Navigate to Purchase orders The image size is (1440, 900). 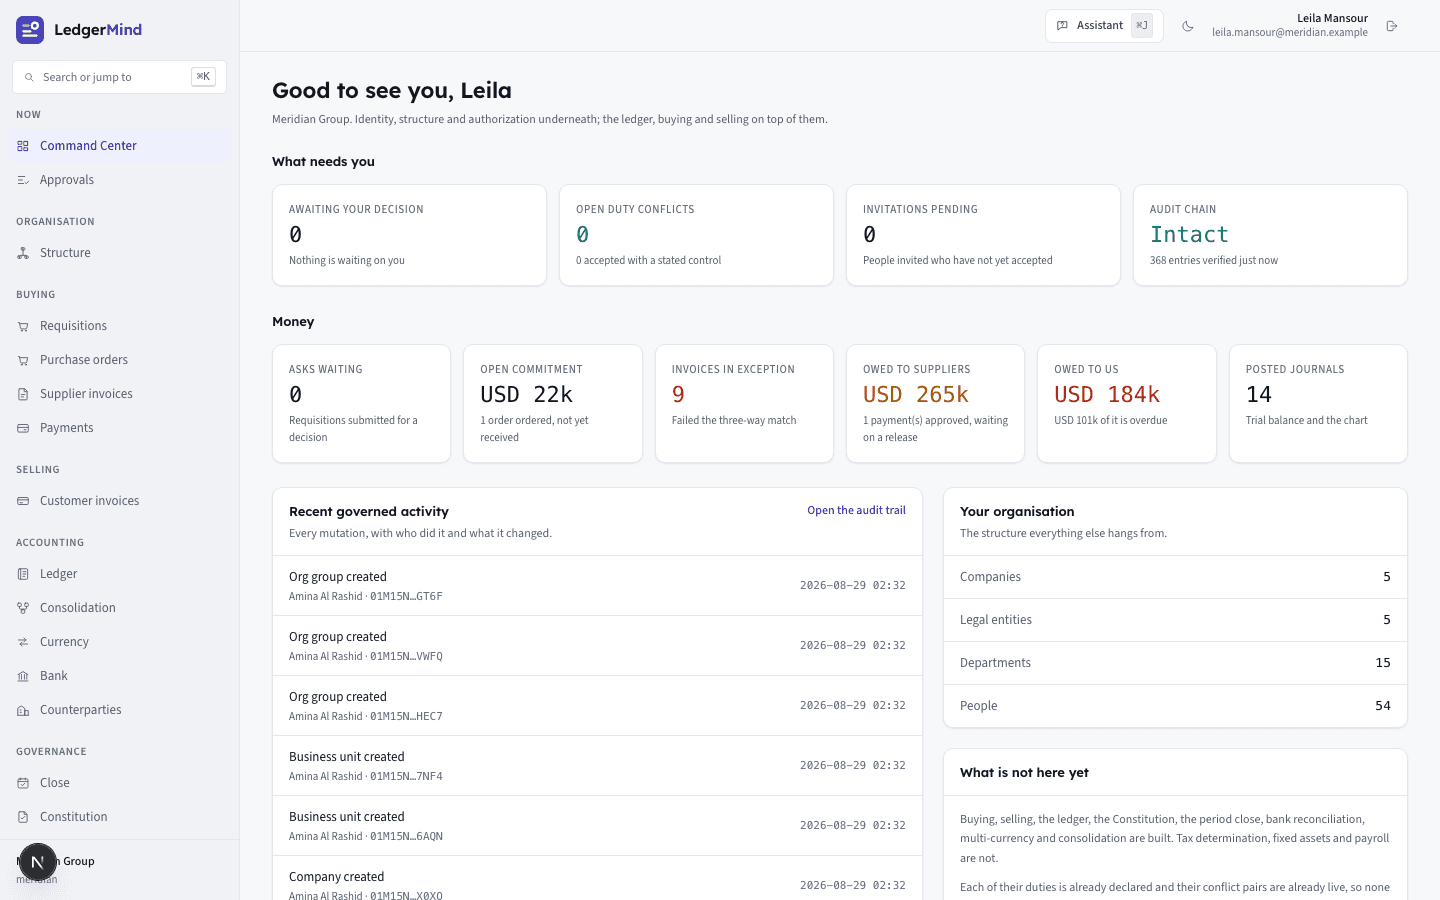click(120, 360)
